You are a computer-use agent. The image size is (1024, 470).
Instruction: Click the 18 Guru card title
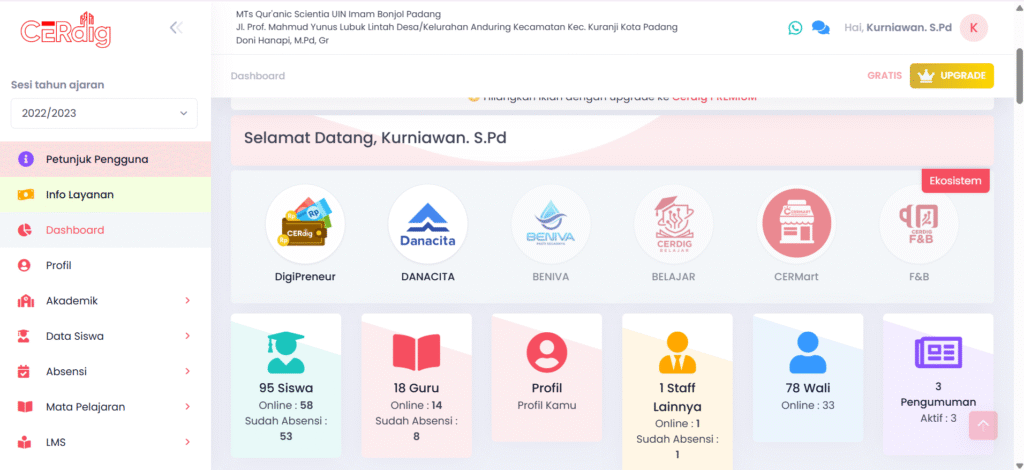[x=417, y=388]
